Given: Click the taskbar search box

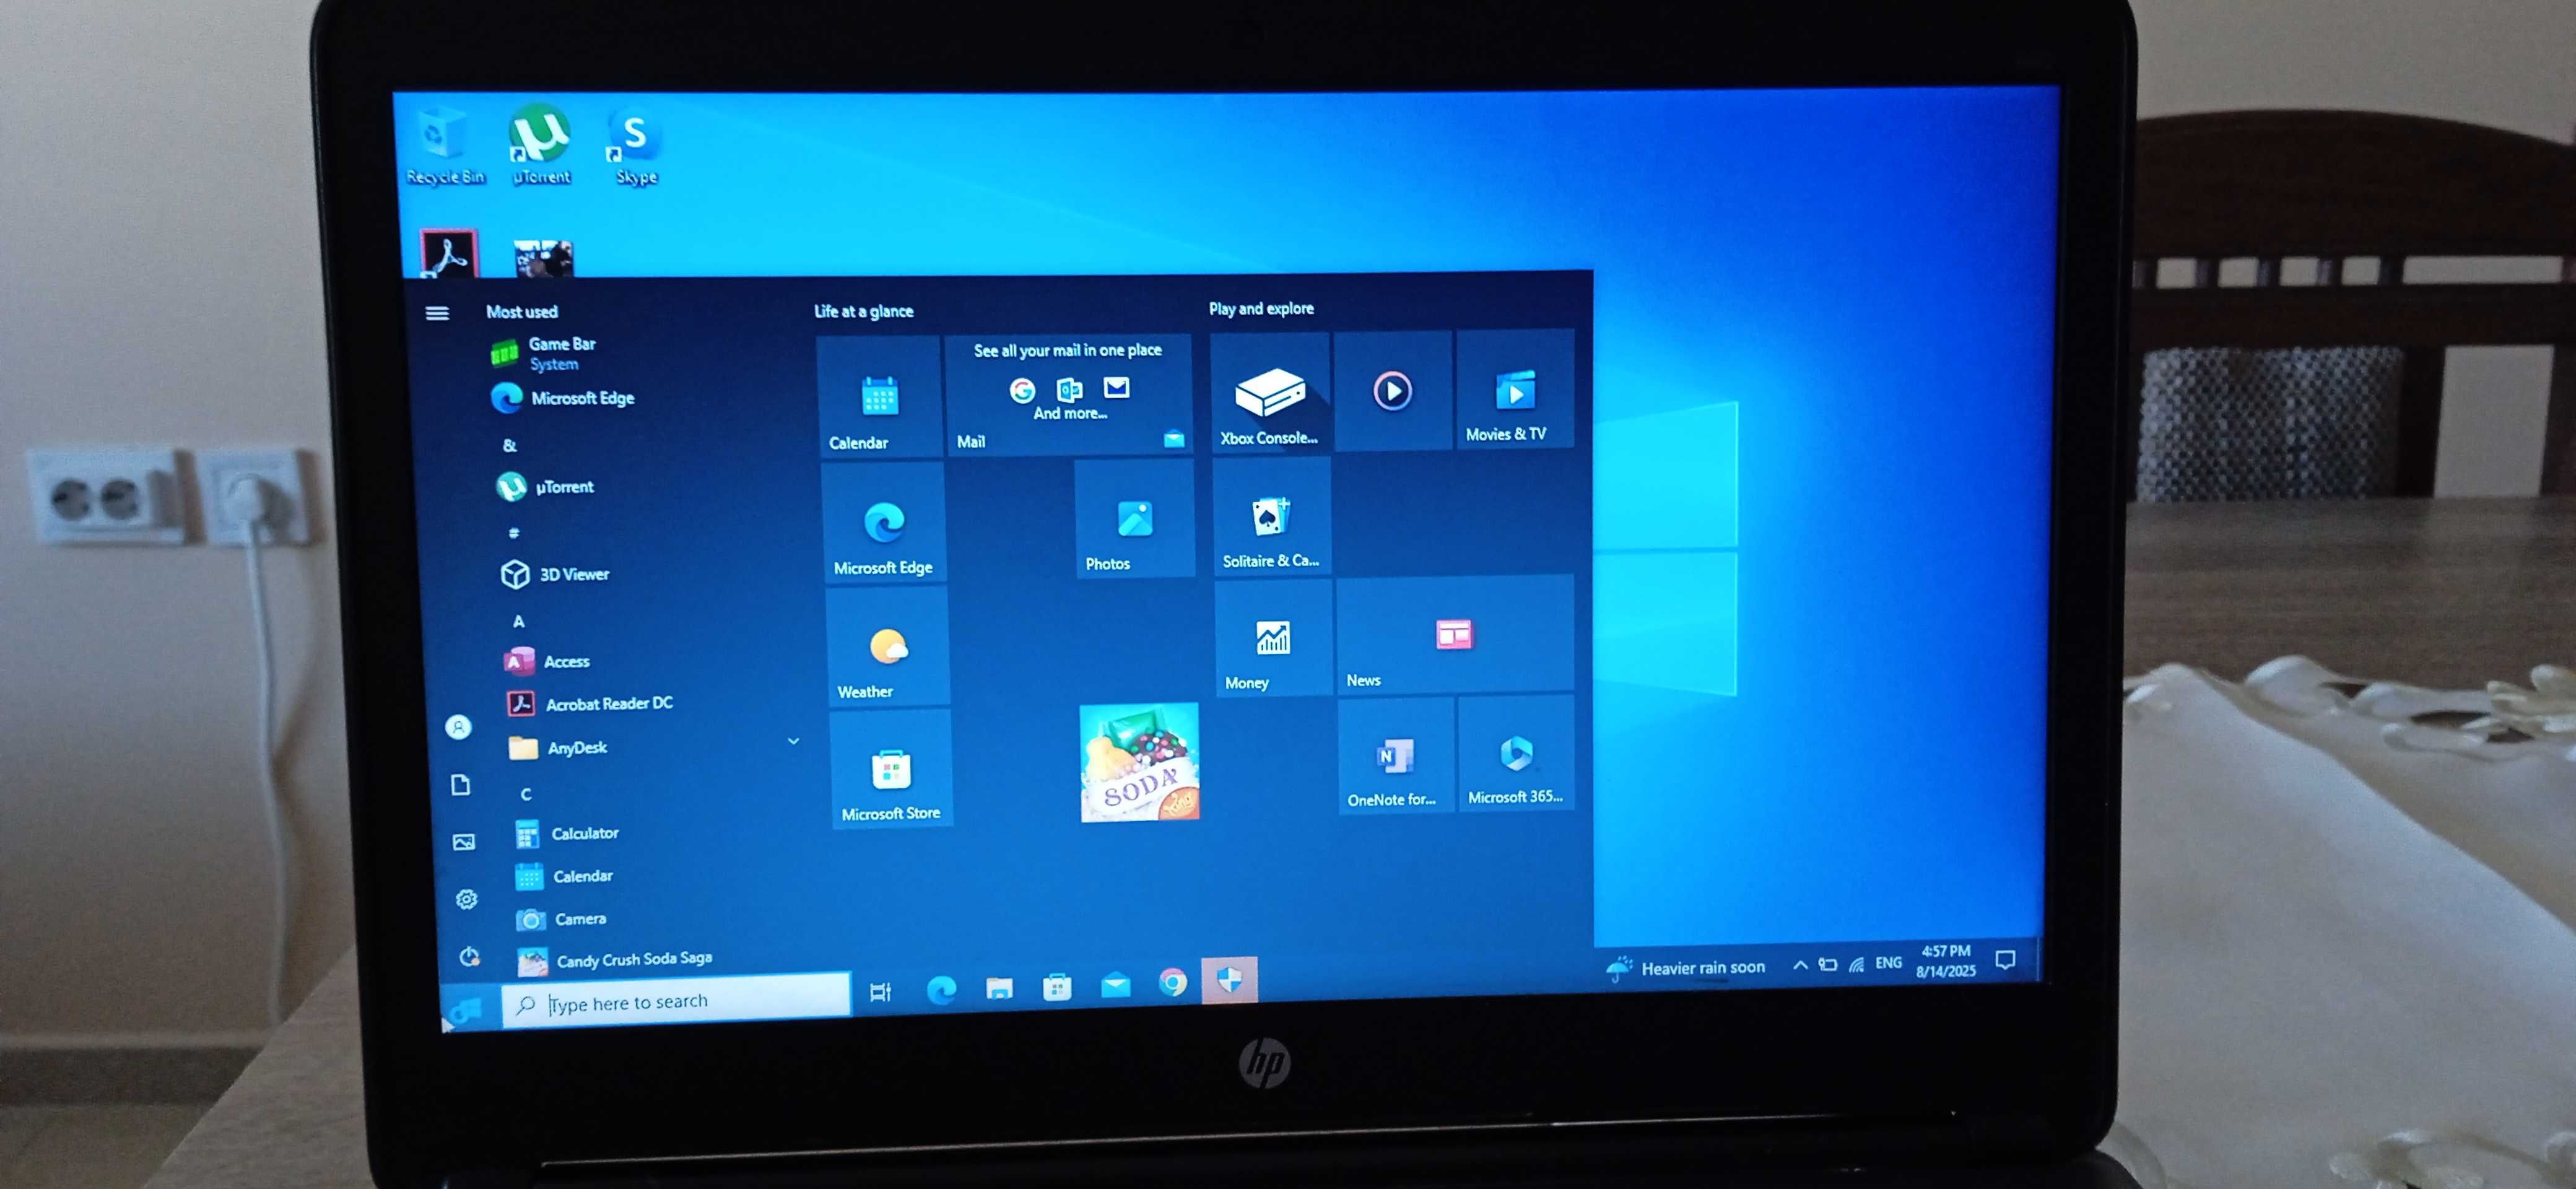Looking at the screenshot, I should pos(676,1001).
